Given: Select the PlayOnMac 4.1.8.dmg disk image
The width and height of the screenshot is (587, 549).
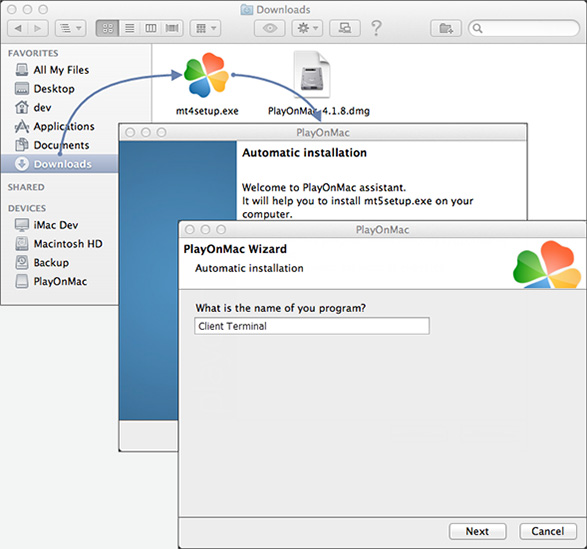Looking at the screenshot, I should 311,75.
